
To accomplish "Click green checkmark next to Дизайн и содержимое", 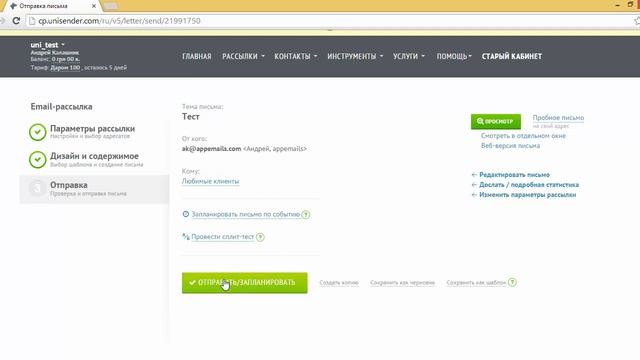I will (38, 160).
